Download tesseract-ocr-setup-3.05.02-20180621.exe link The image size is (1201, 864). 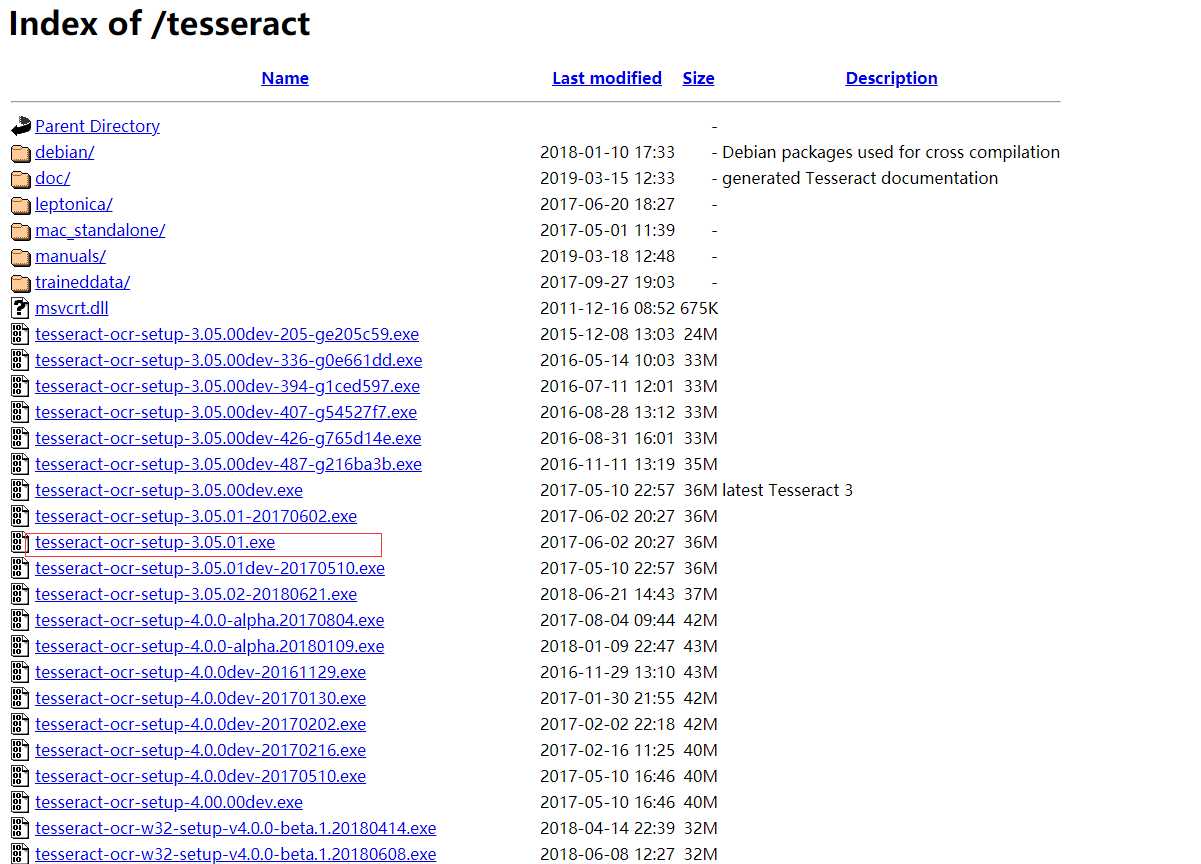[x=196, y=594]
